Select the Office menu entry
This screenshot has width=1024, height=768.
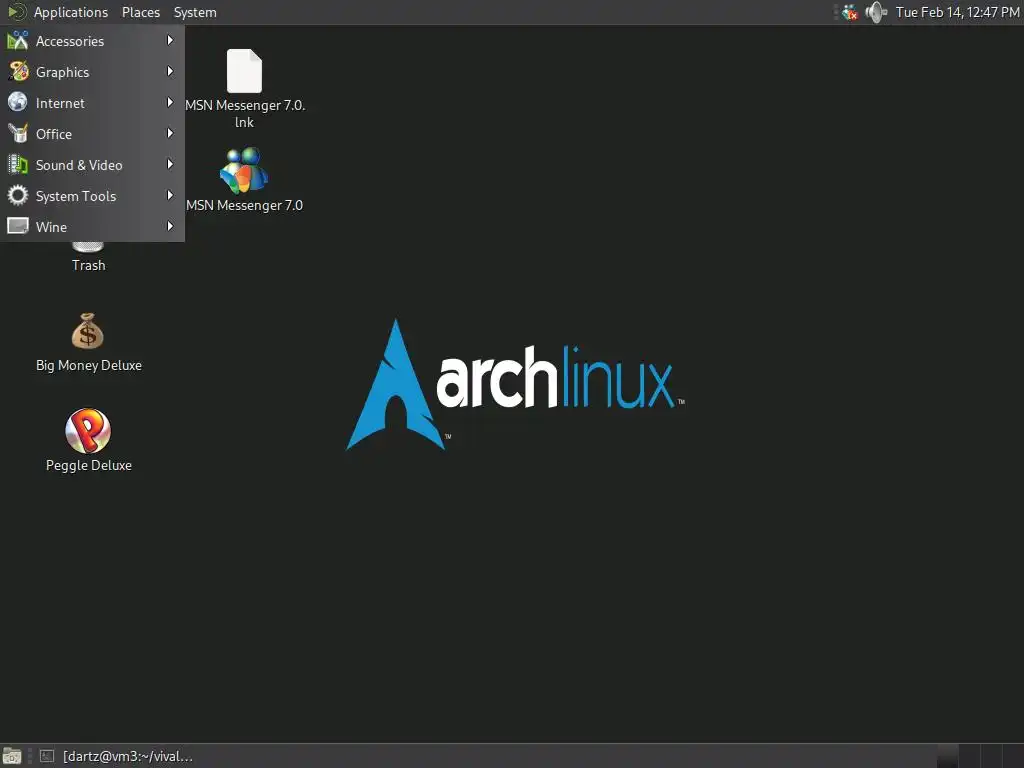93,134
